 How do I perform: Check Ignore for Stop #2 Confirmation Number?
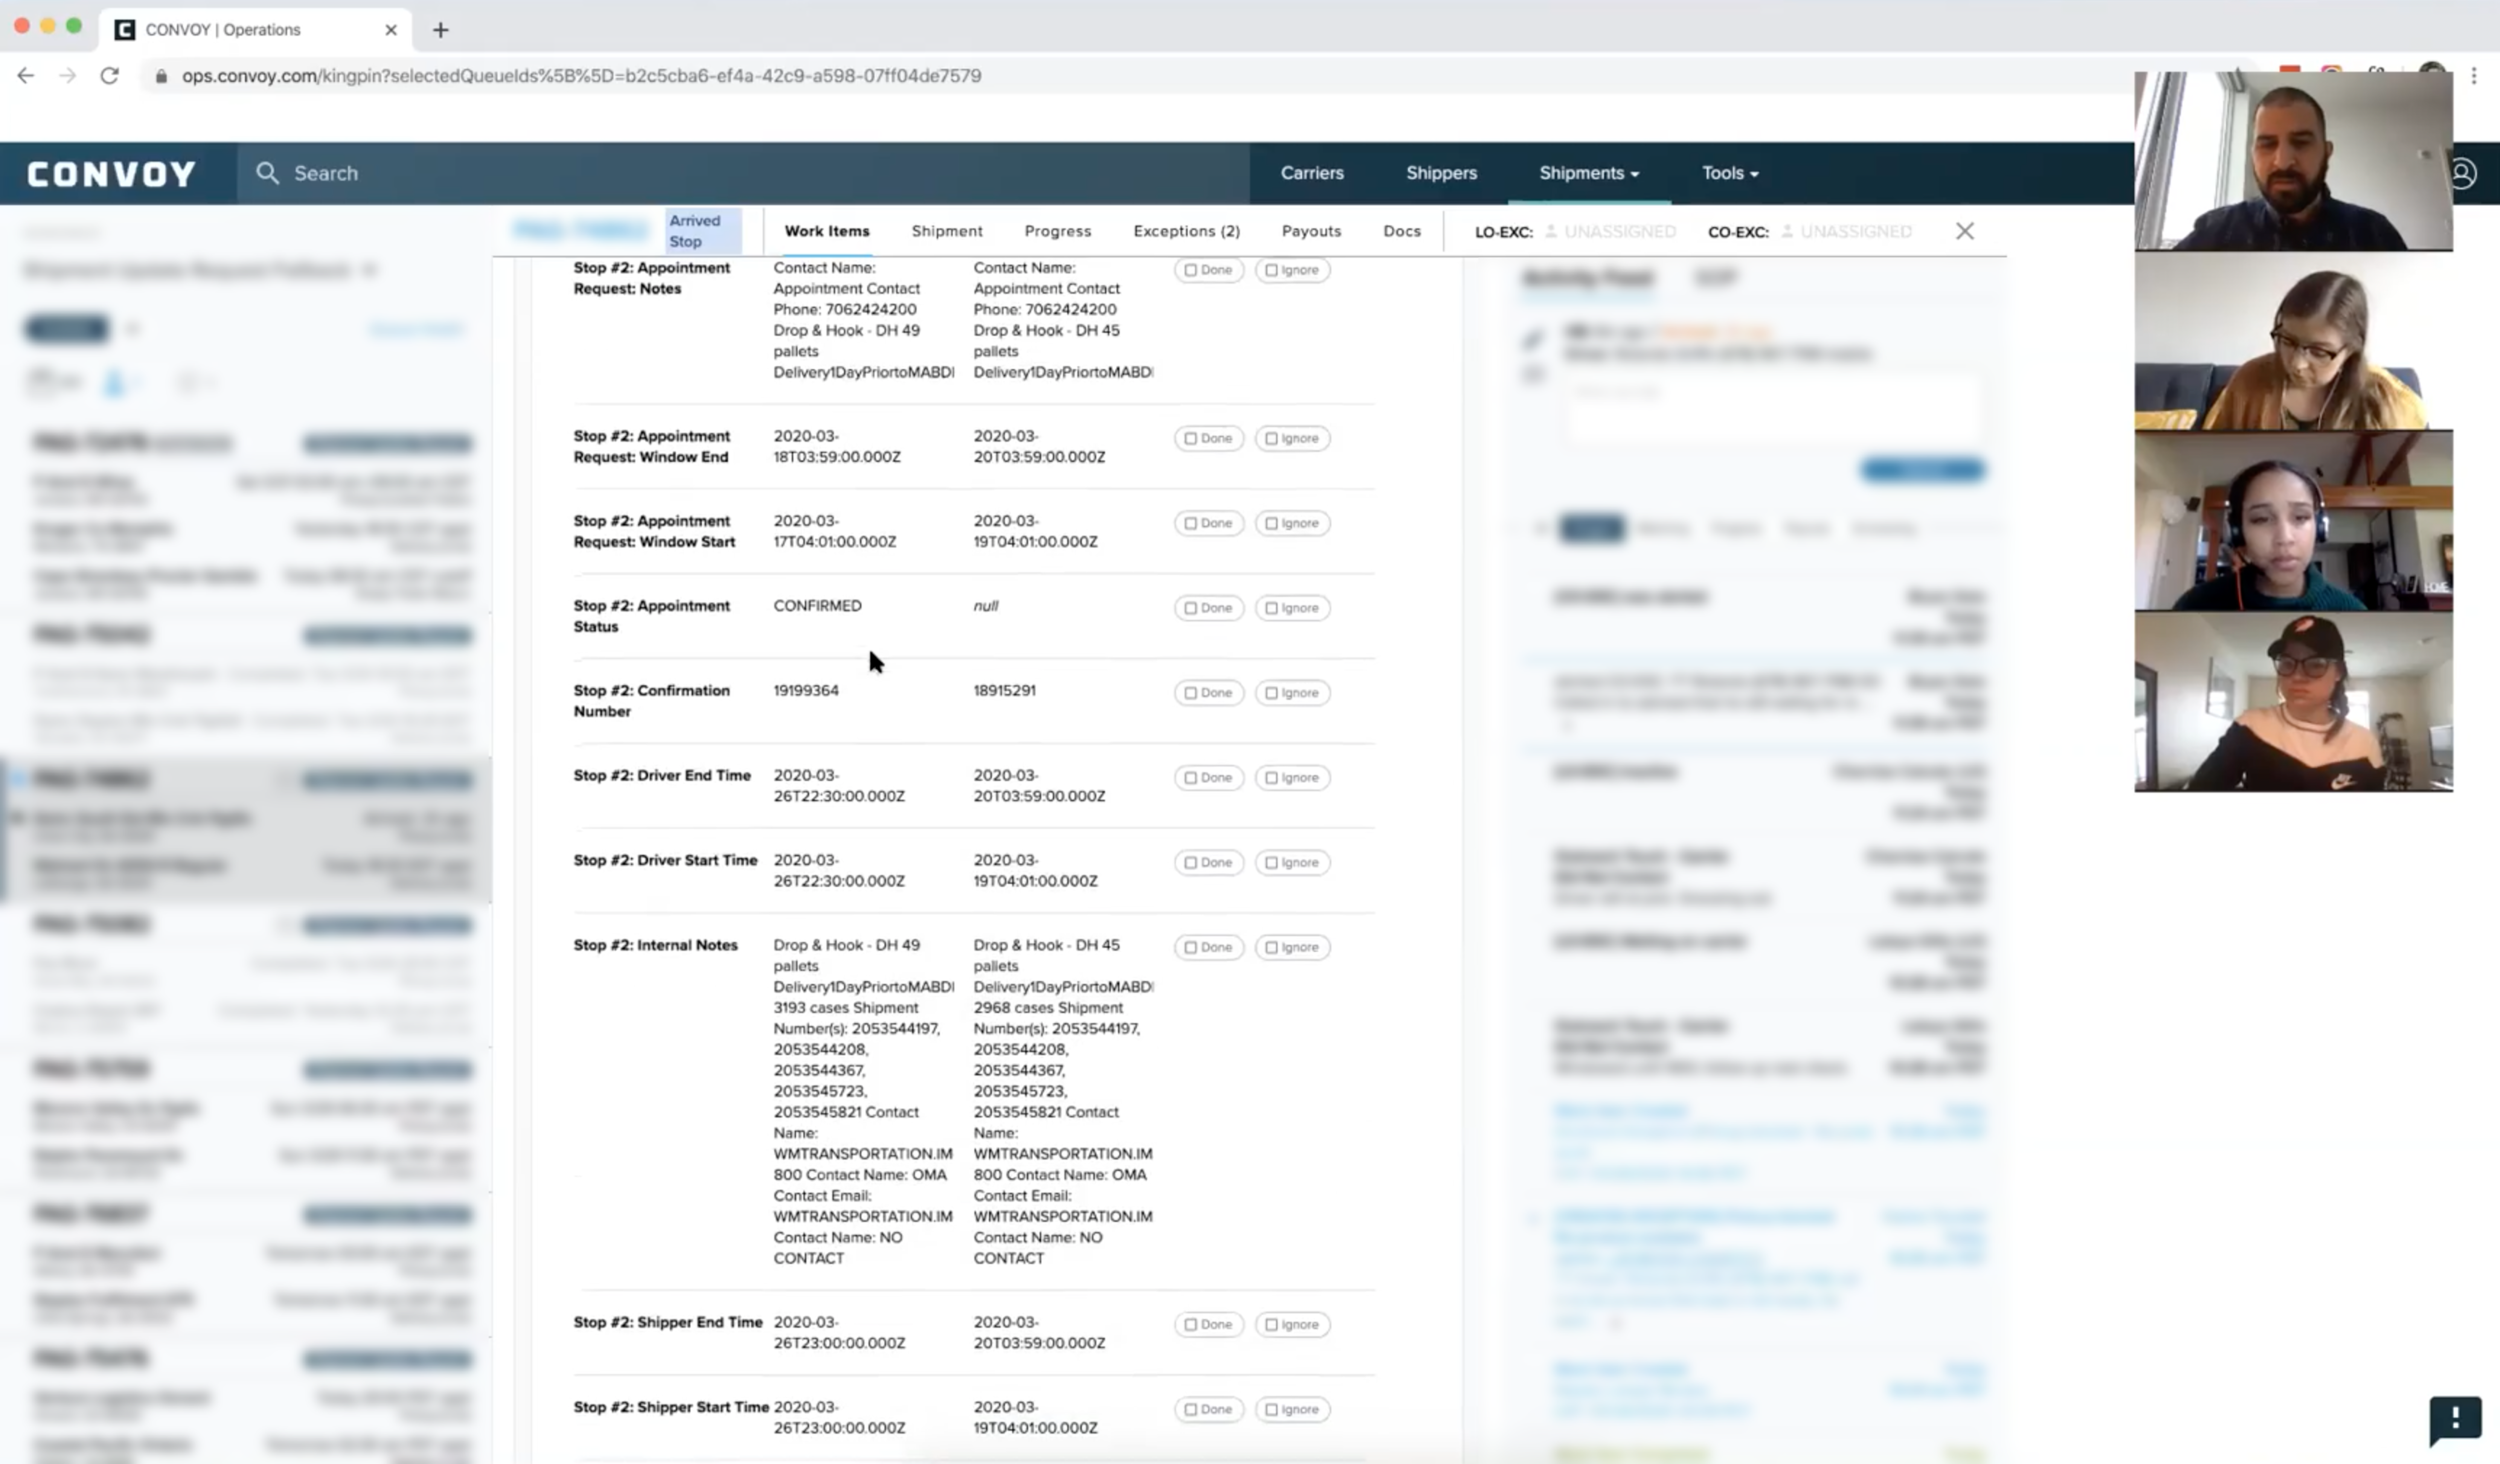click(x=1292, y=693)
